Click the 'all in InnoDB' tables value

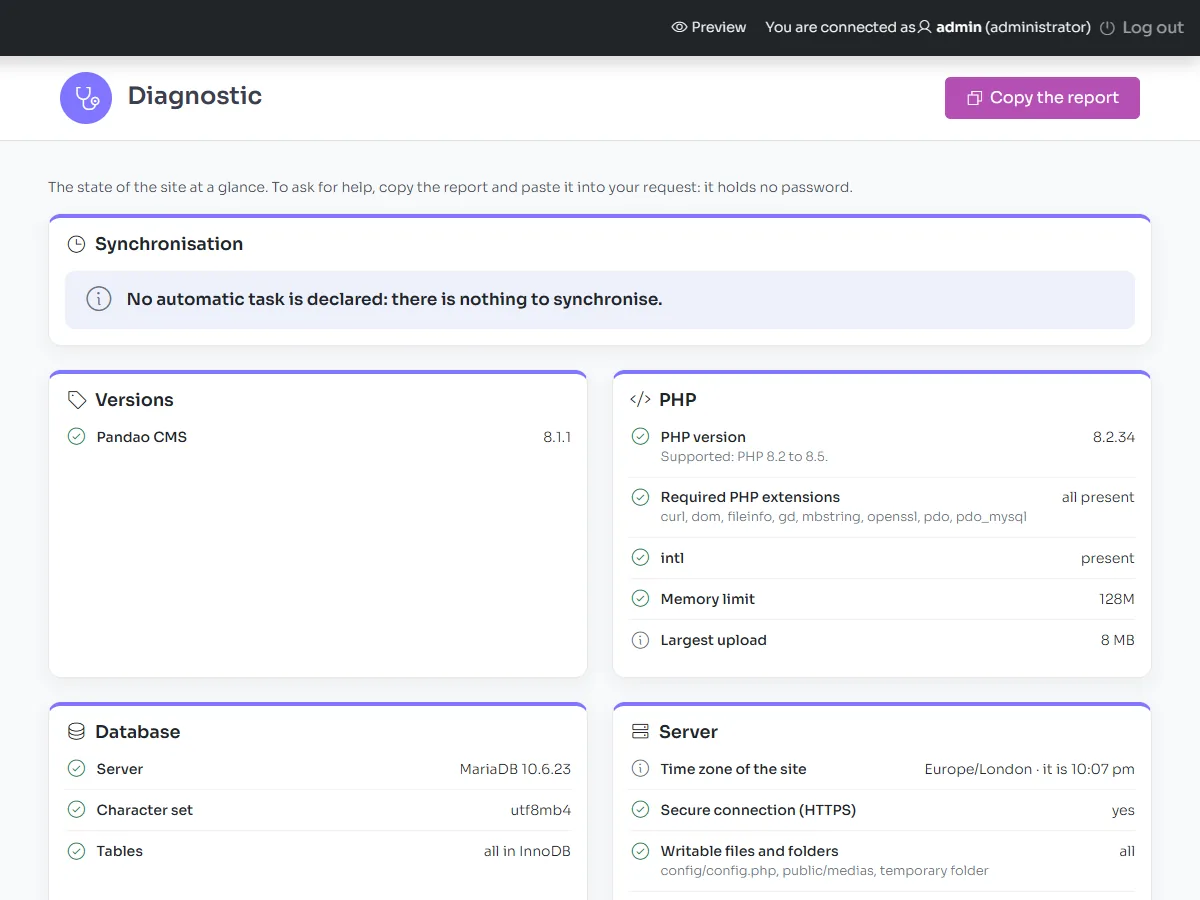tap(527, 851)
